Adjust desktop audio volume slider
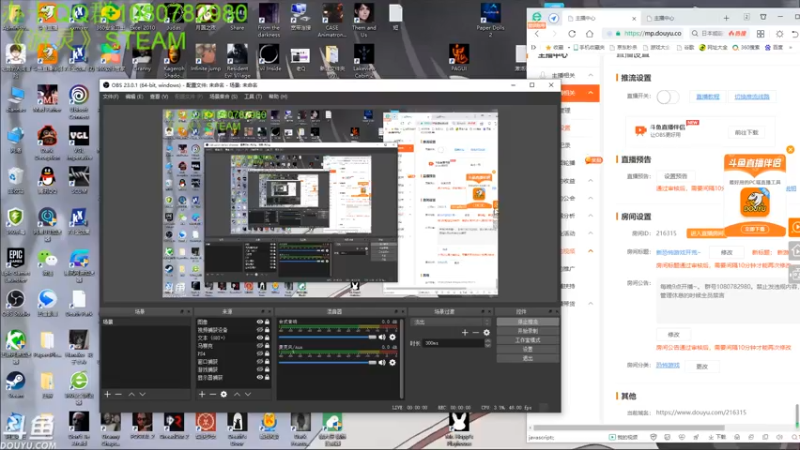 (x=328, y=337)
